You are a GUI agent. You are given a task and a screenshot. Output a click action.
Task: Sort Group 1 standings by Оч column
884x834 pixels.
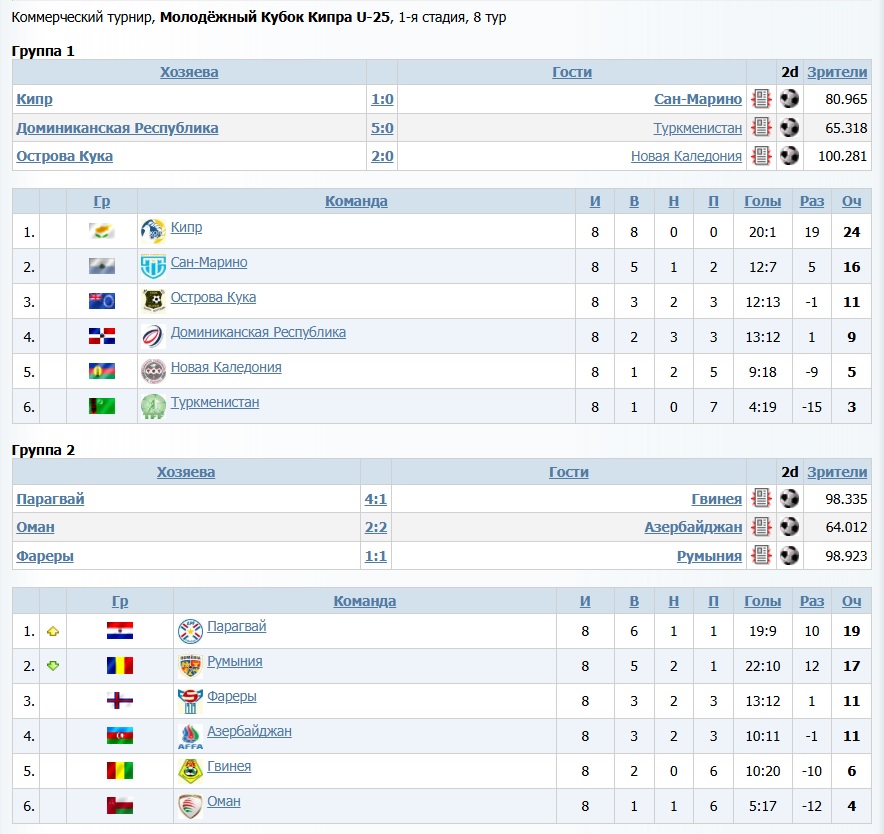[851, 201]
